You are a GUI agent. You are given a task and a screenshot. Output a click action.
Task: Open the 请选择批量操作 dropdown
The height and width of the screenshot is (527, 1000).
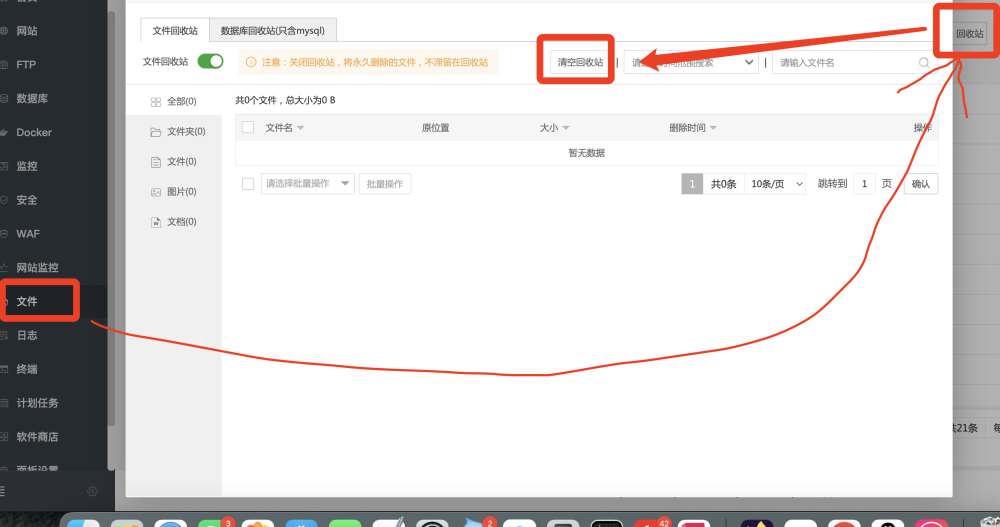point(307,184)
